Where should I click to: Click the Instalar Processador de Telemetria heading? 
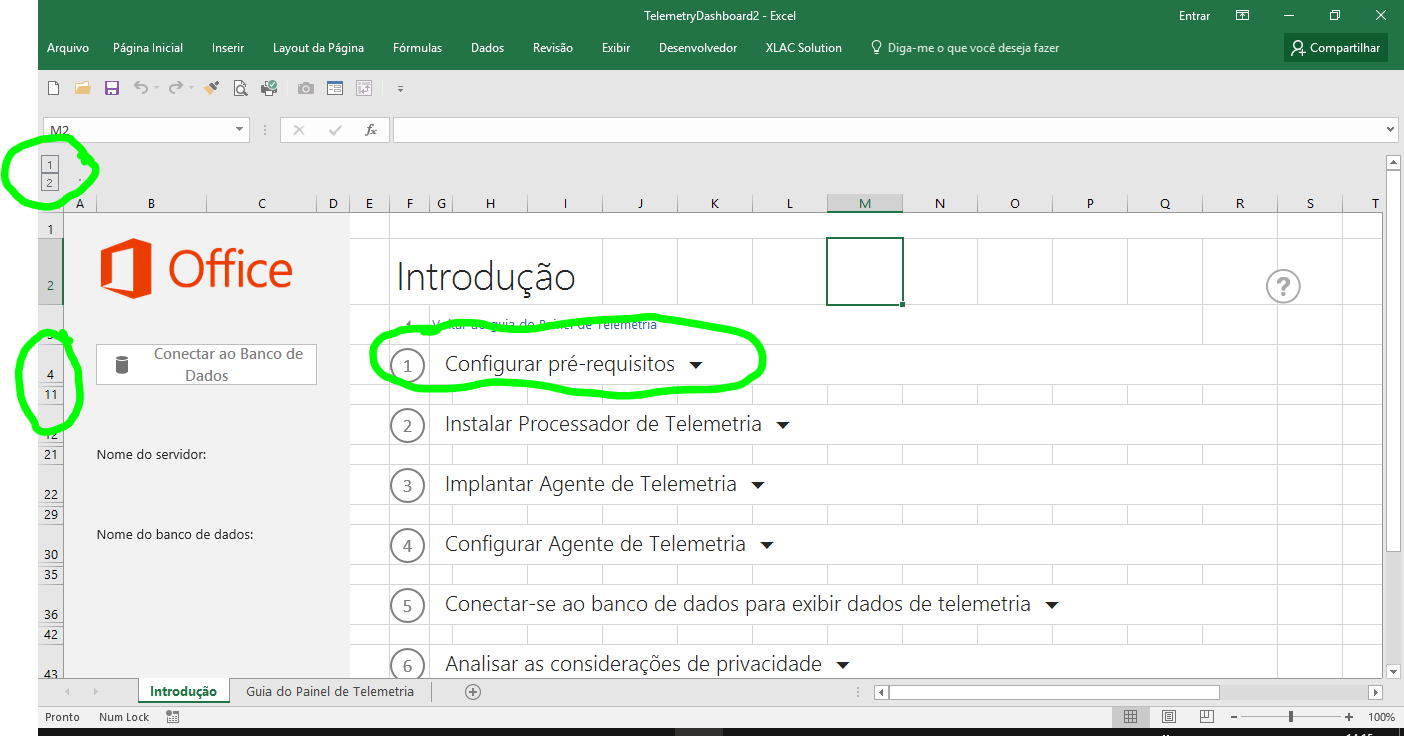coord(603,424)
